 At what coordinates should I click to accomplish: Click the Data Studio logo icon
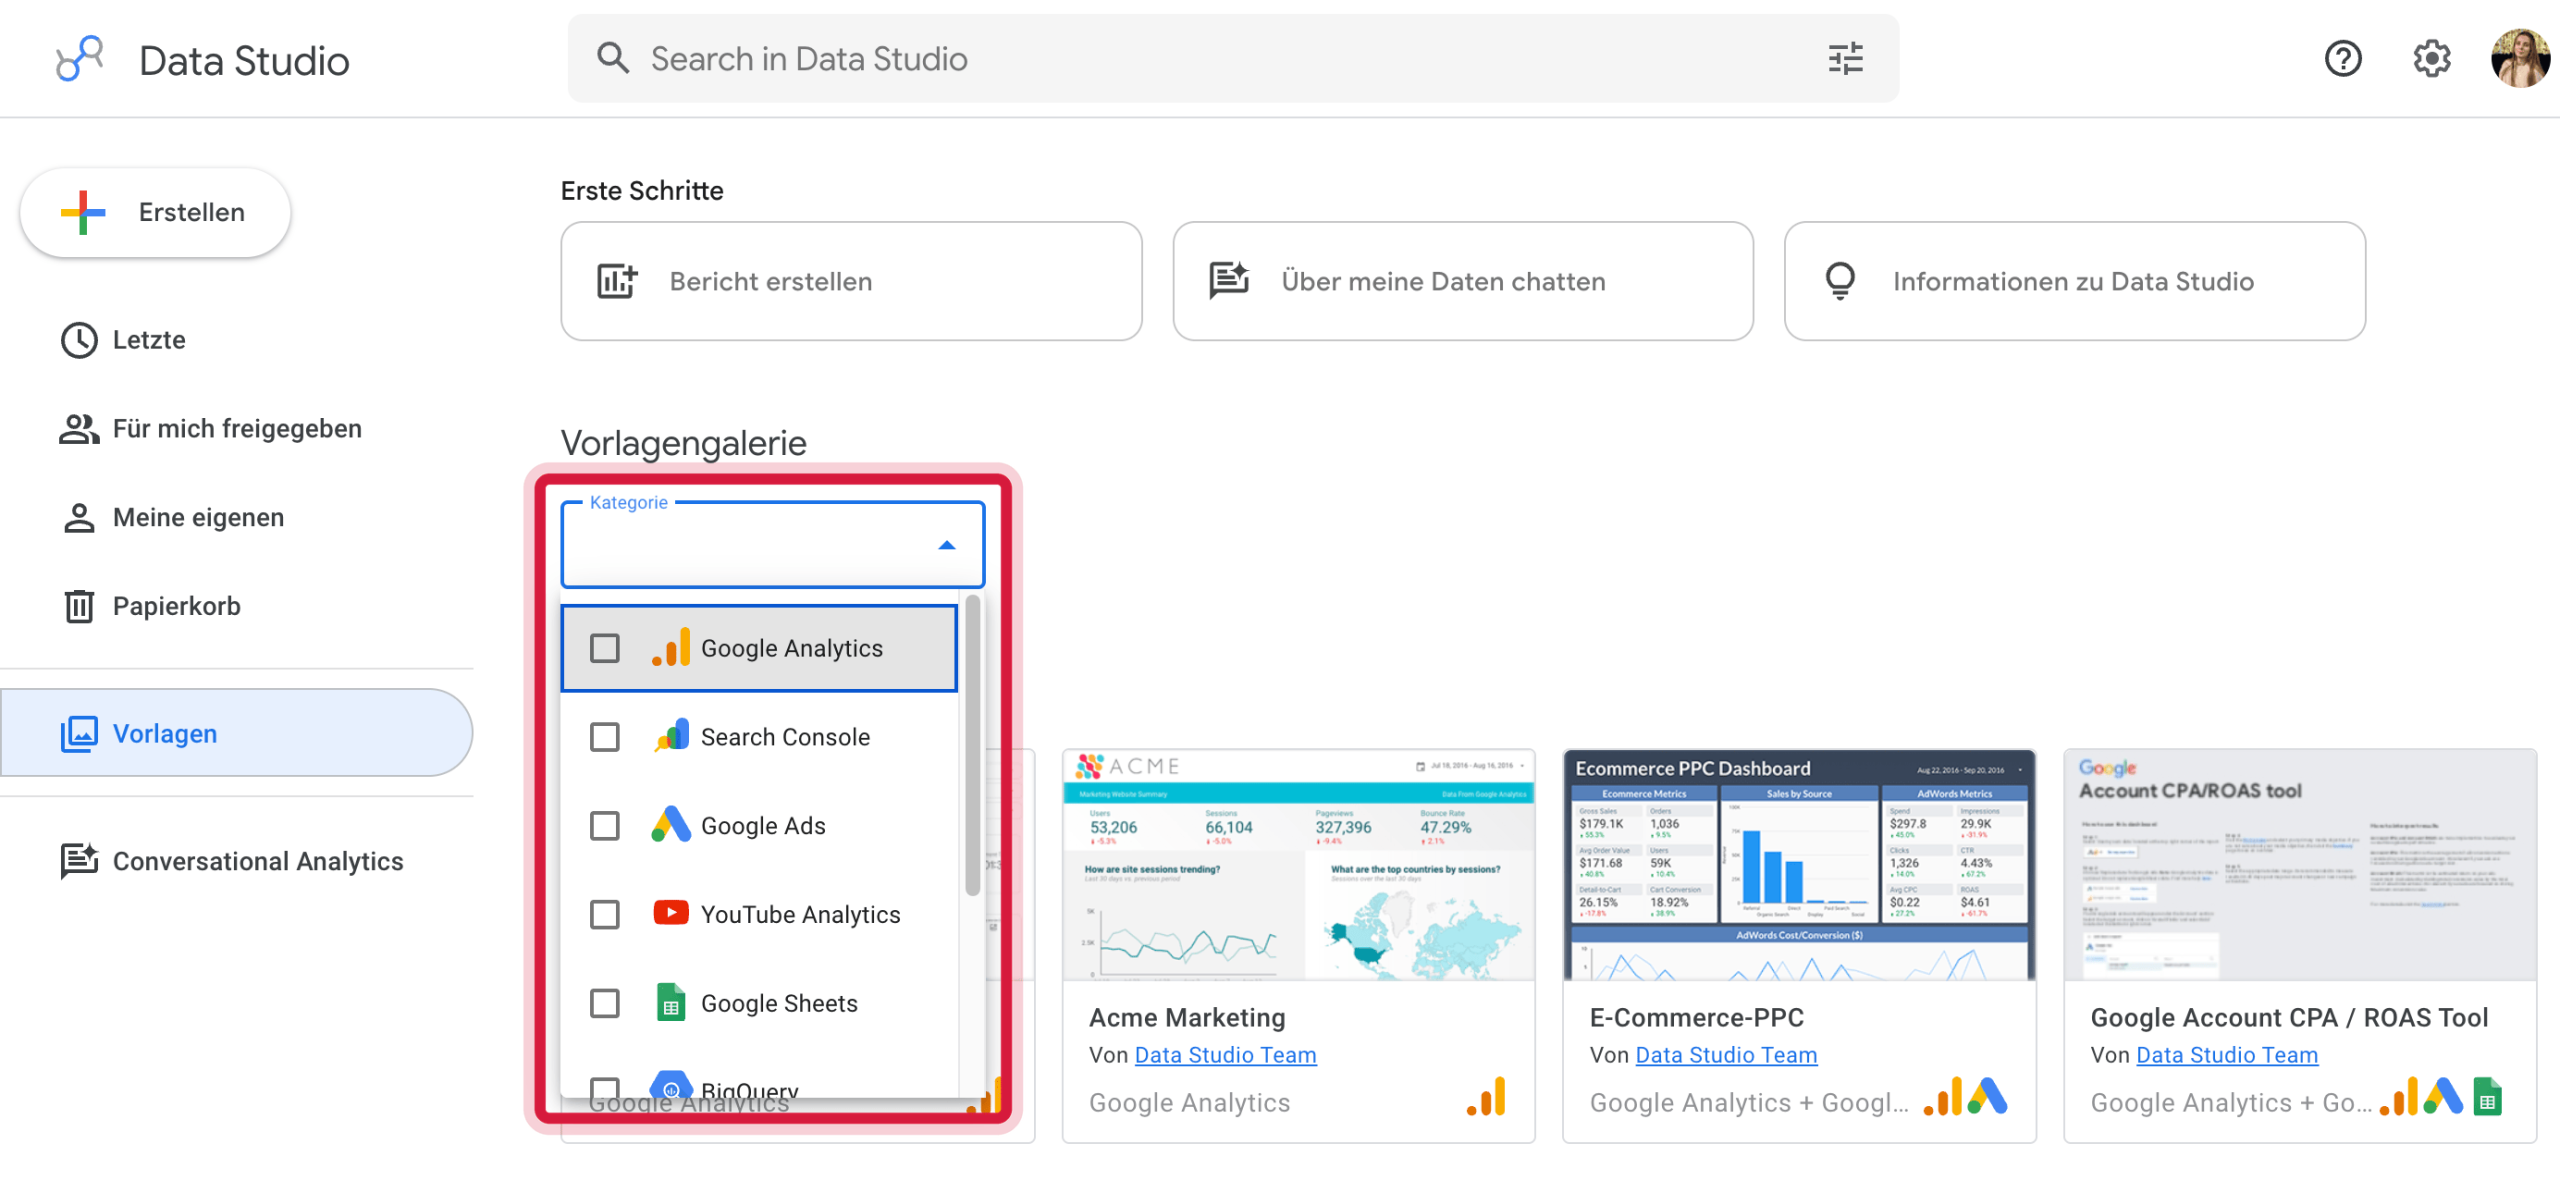click(x=80, y=58)
